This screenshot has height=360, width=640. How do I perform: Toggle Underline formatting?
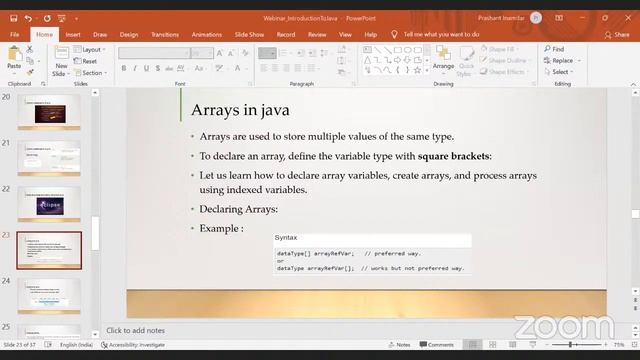coord(146,68)
